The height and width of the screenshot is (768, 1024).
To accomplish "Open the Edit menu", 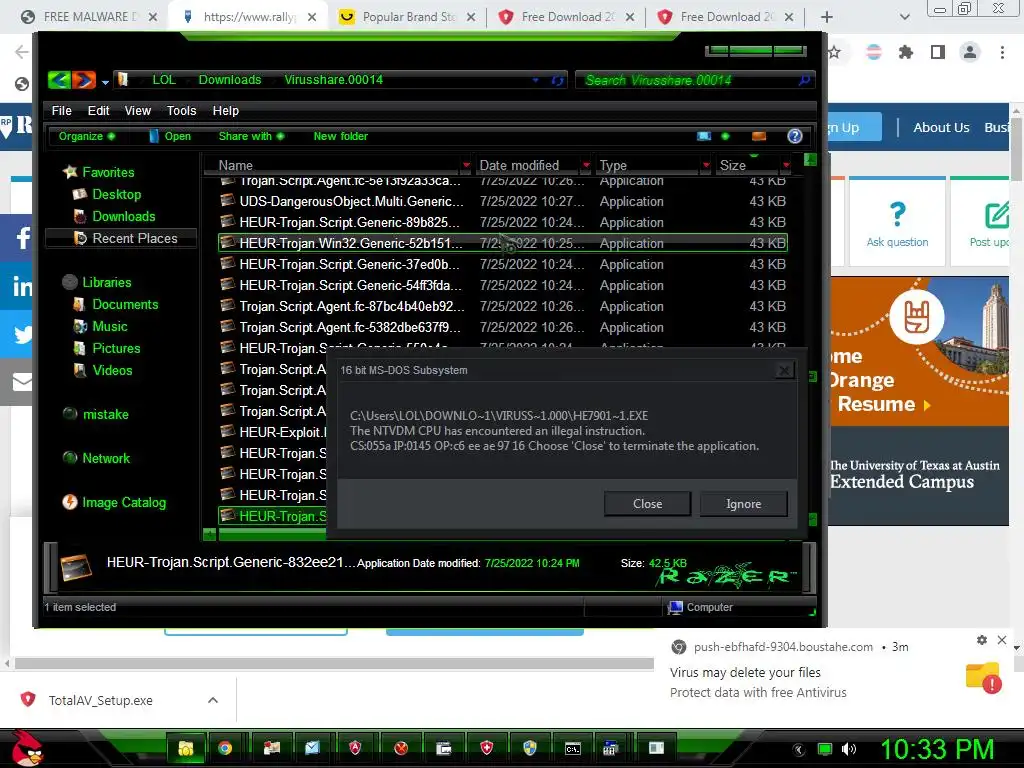I will coord(99,110).
